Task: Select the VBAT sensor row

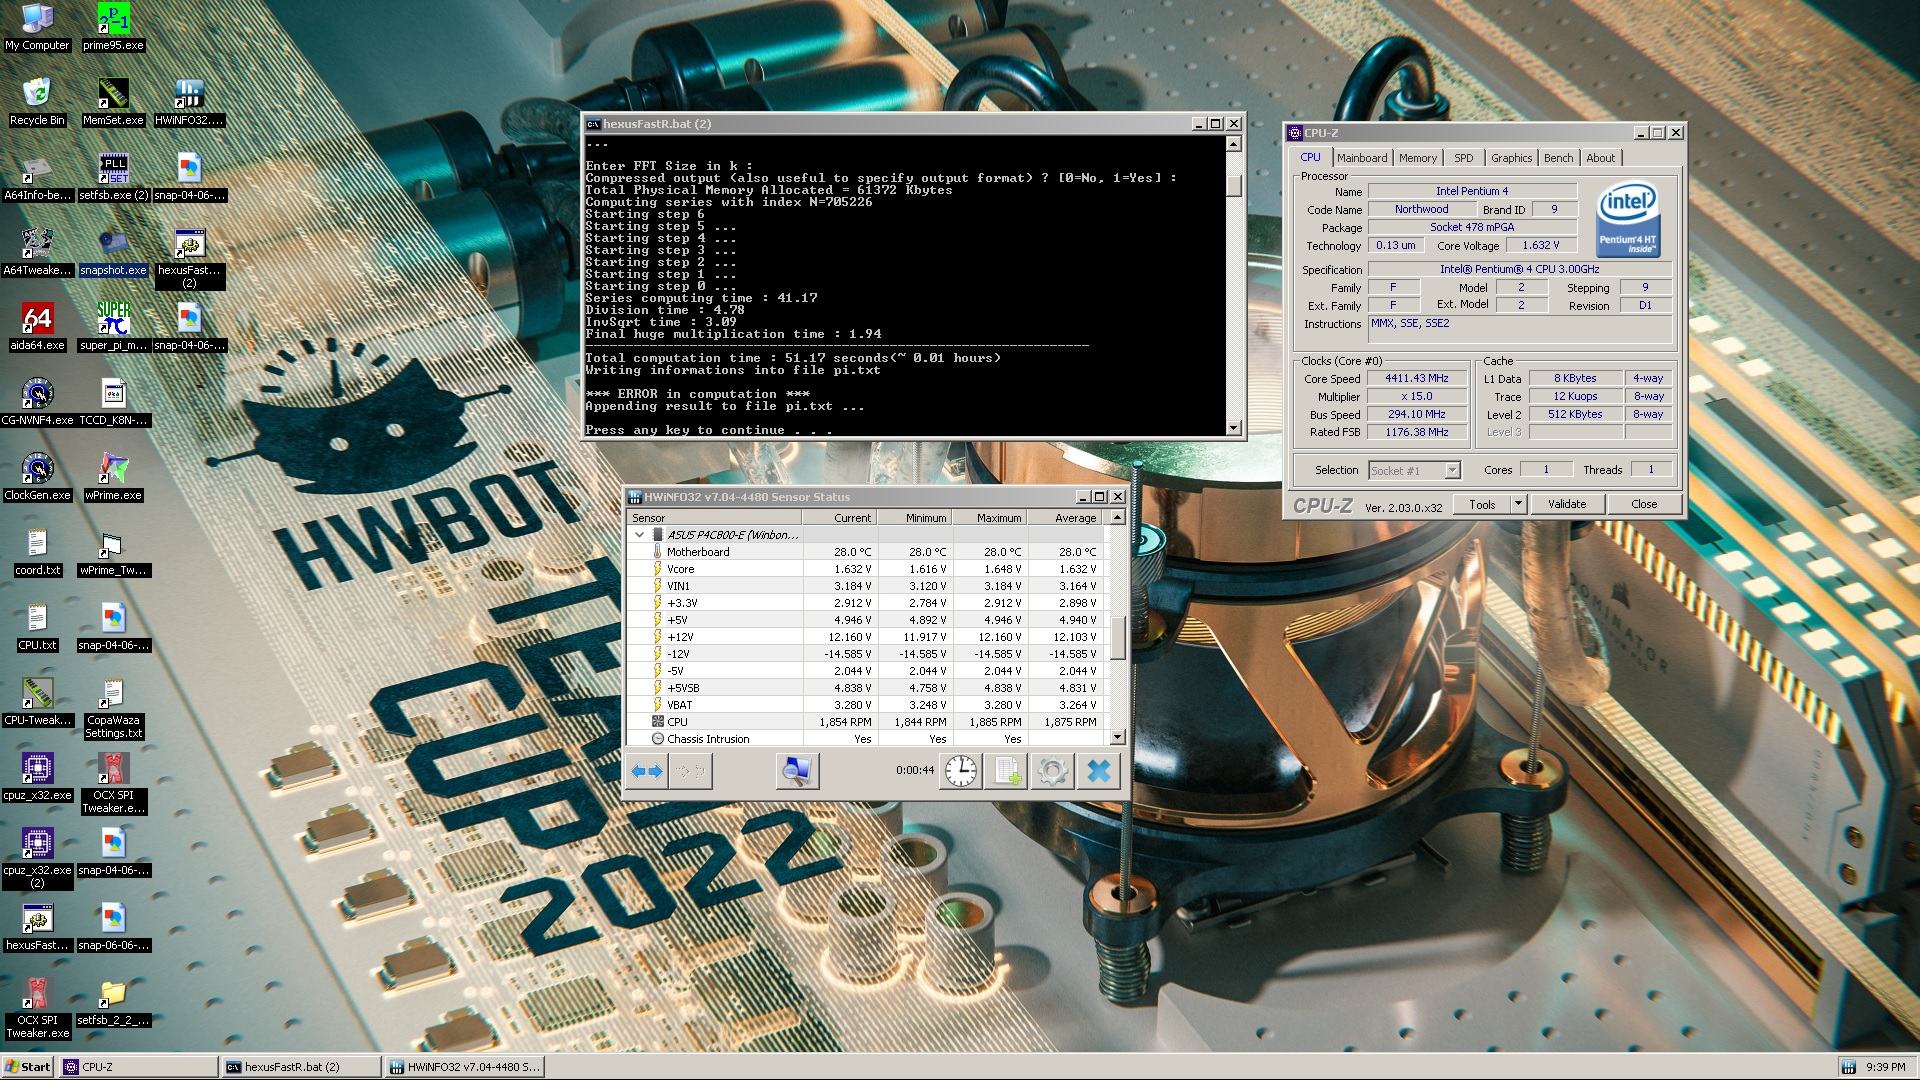Action: (x=866, y=705)
